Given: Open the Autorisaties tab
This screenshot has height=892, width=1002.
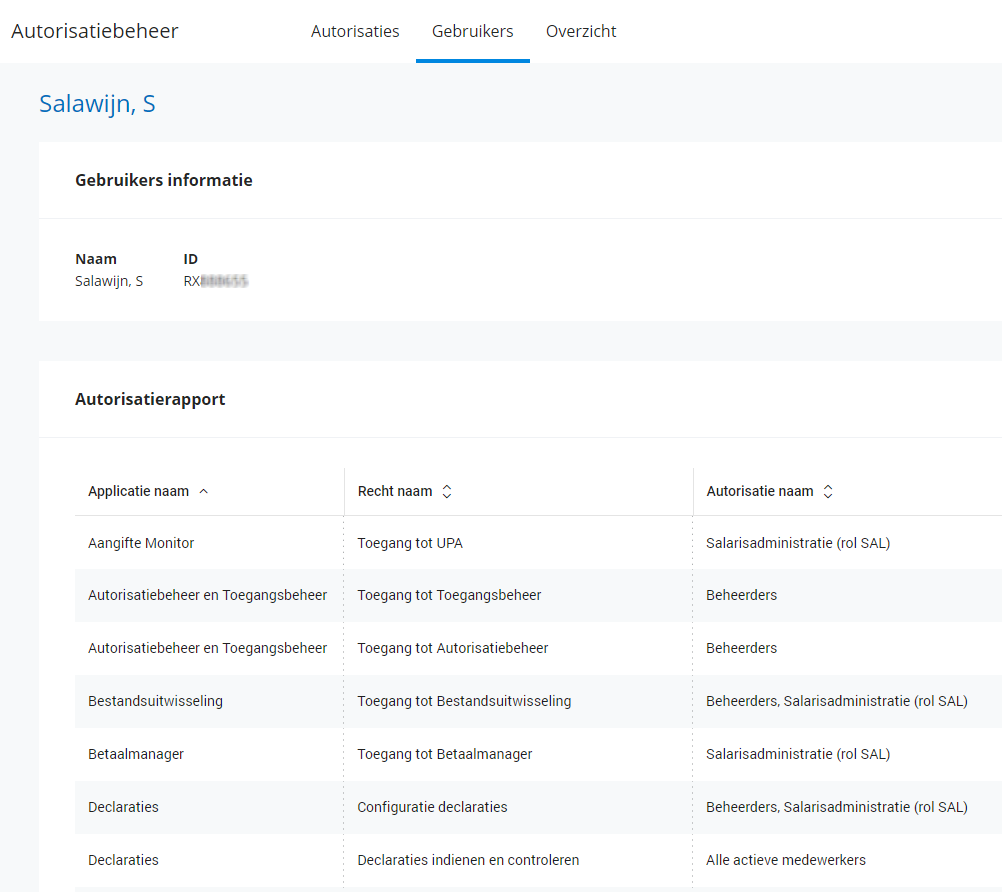Looking at the screenshot, I should (x=355, y=31).
